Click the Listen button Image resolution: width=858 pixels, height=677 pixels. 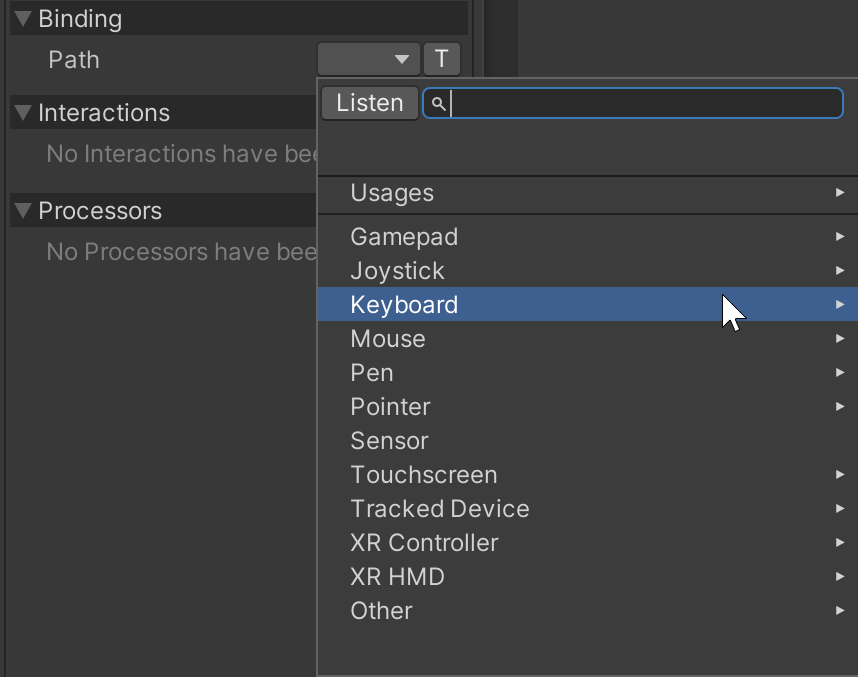point(369,102)
